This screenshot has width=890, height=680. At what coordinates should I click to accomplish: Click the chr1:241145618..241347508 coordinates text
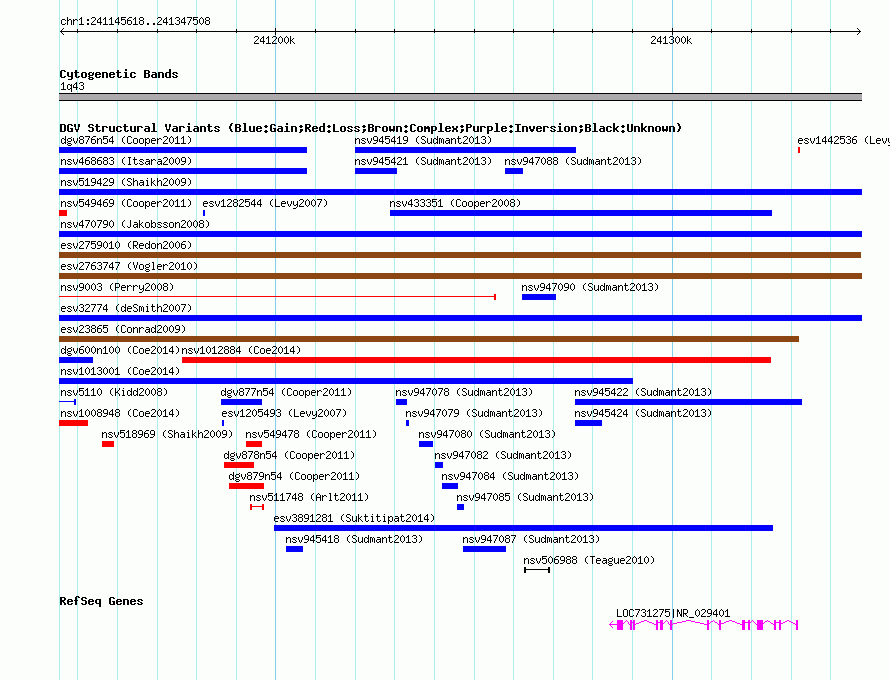135,21
